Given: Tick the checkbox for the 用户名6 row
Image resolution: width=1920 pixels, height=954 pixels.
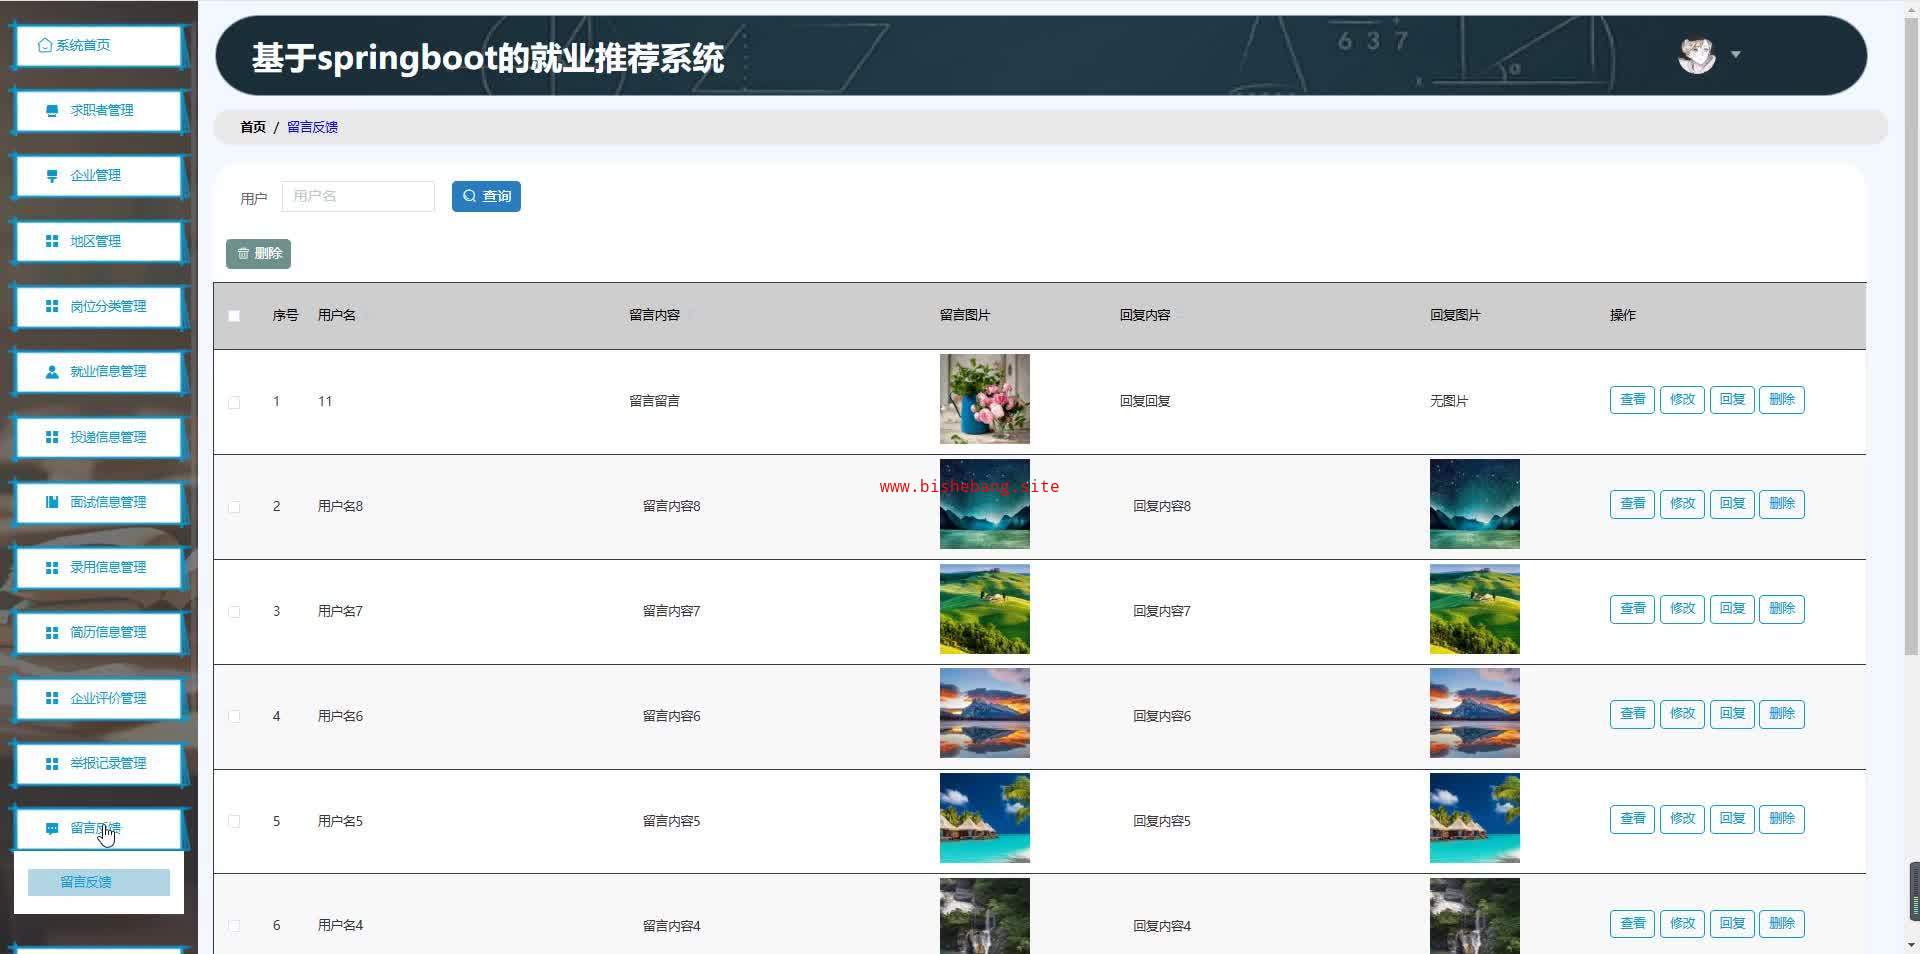Looking at the screenshot, I should [x=234, y=717].
